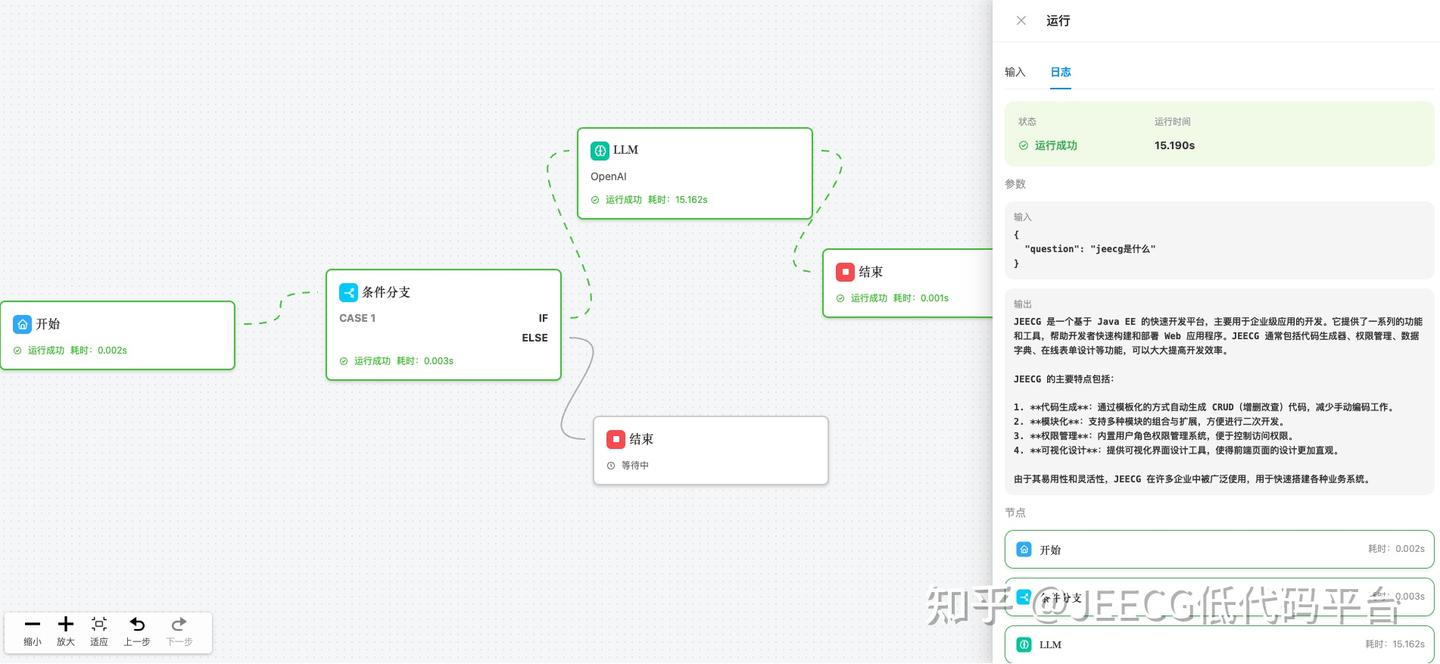Image resolution: width=1440 pixels, height=664 pixels.
Task: Click 耗时: 0.001s in 结束 node
Action: point(921,298)
